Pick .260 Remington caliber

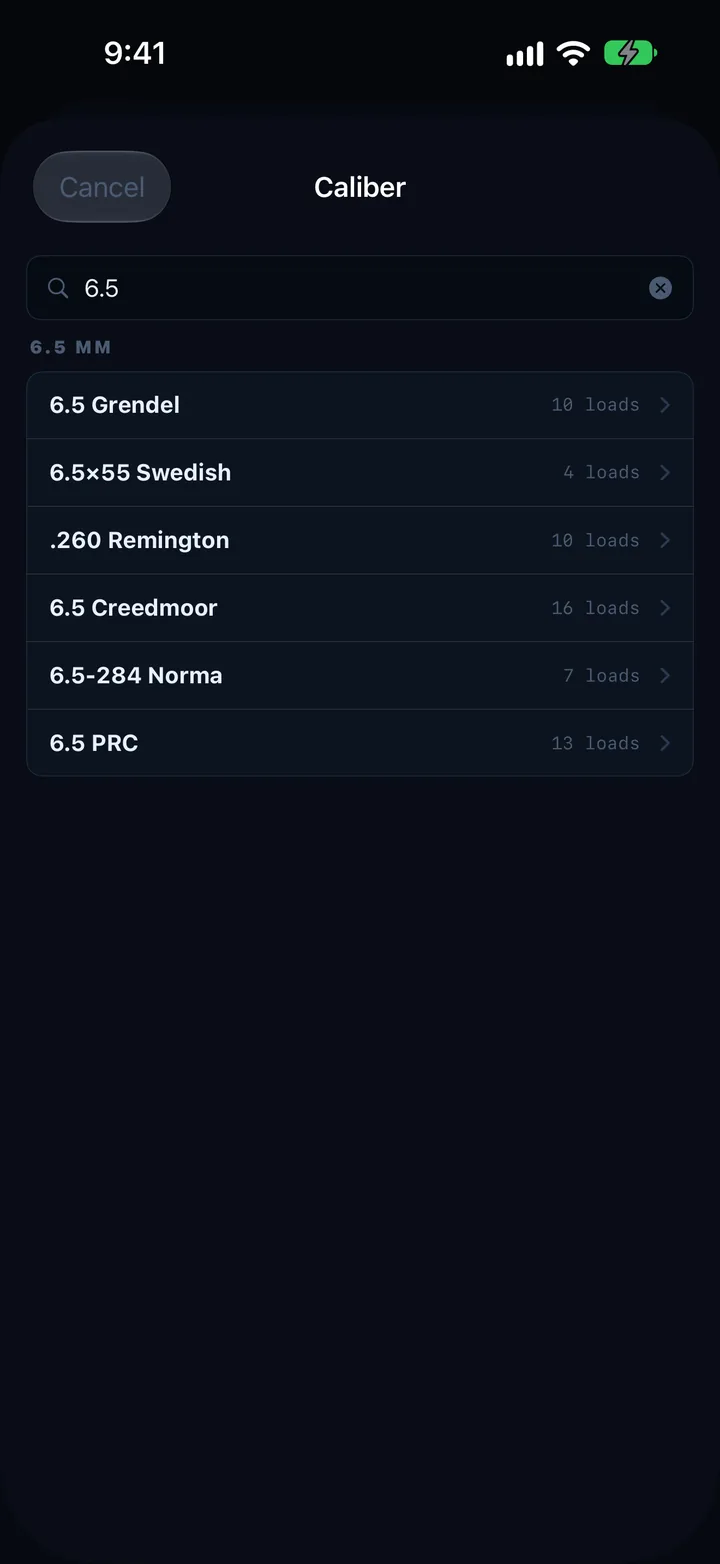(x=360, y=540)
